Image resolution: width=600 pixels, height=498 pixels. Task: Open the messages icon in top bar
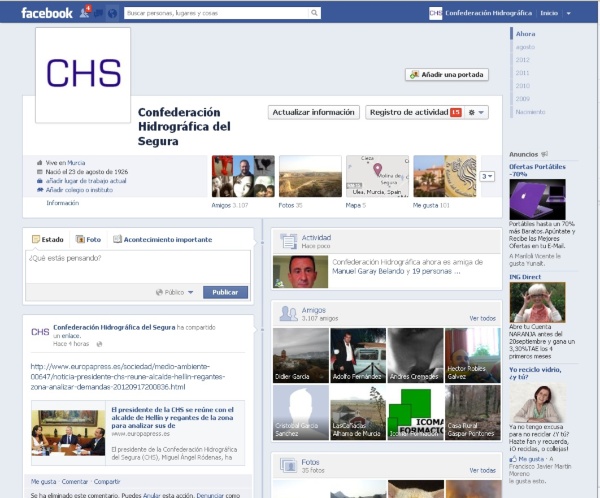point(98,13)
